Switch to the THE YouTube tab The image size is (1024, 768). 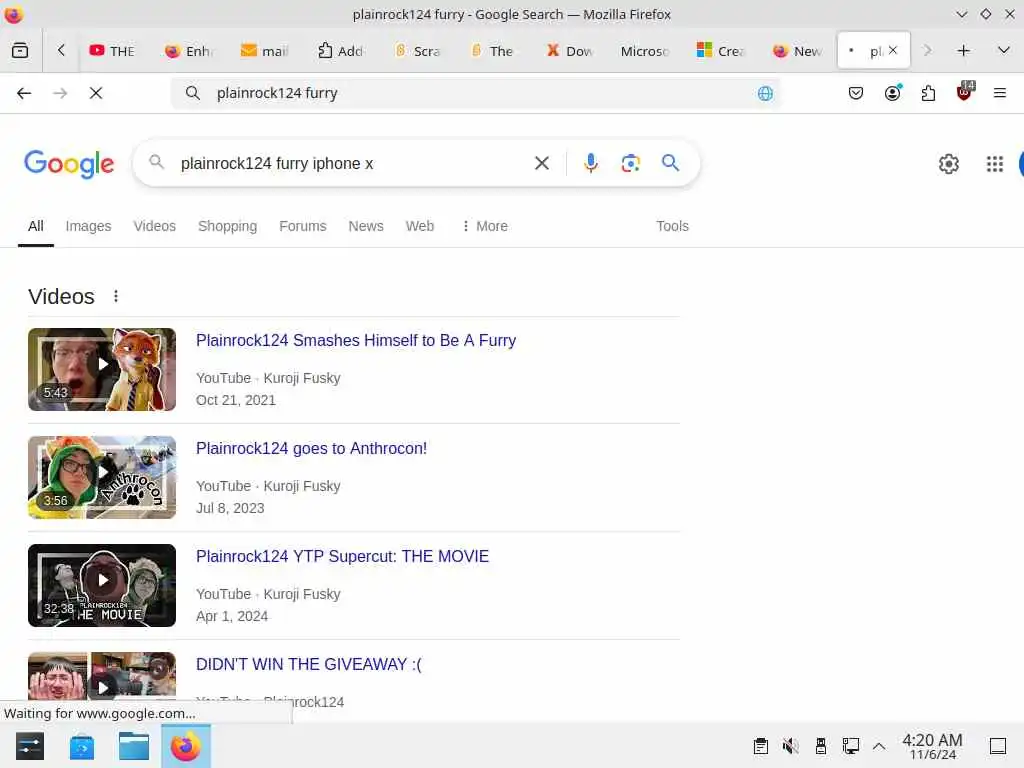[x=112, y=50]
